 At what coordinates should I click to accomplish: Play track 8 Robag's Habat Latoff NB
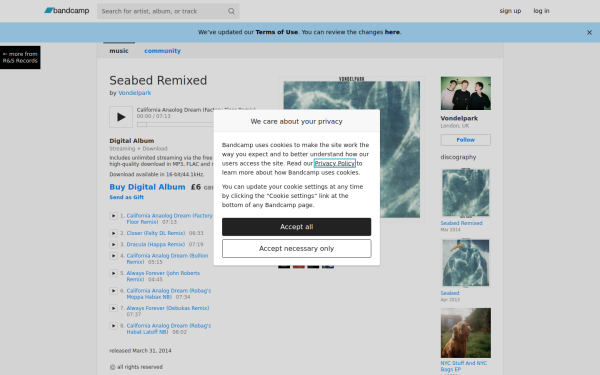click(113, 326)
